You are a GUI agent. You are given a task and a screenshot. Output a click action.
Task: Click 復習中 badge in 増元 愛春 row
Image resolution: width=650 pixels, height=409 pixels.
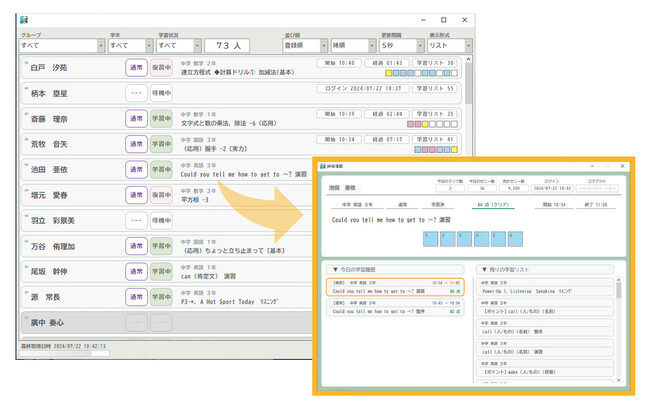[161, 195]
